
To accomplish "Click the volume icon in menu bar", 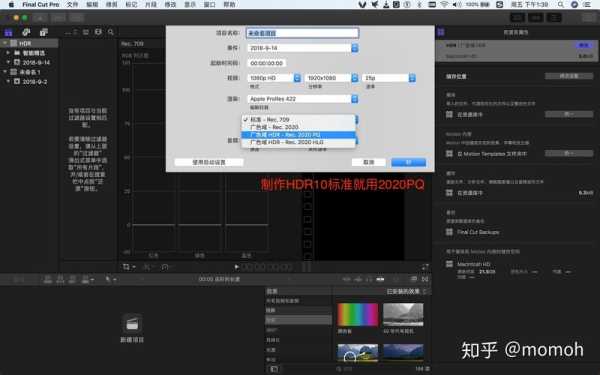I will click(457, 5).
